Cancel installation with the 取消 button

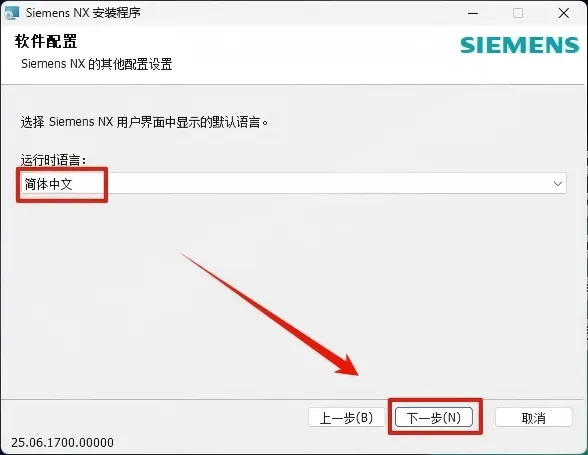click(x=533, y=417)
